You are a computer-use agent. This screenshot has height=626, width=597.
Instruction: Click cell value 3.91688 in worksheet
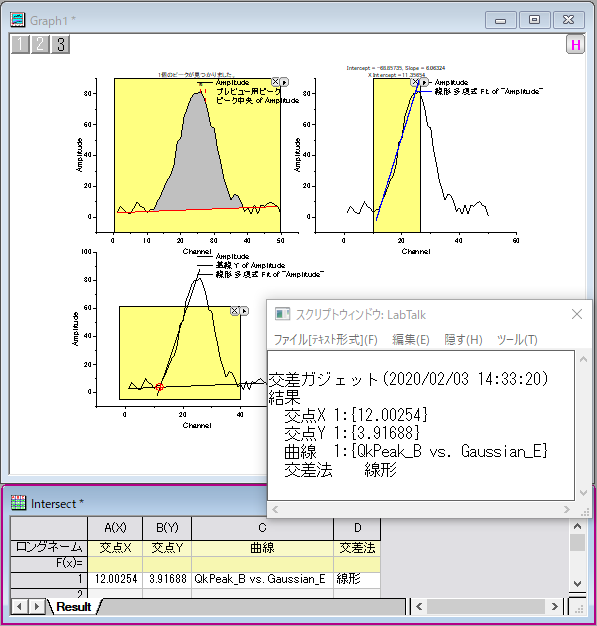point(167,579)
